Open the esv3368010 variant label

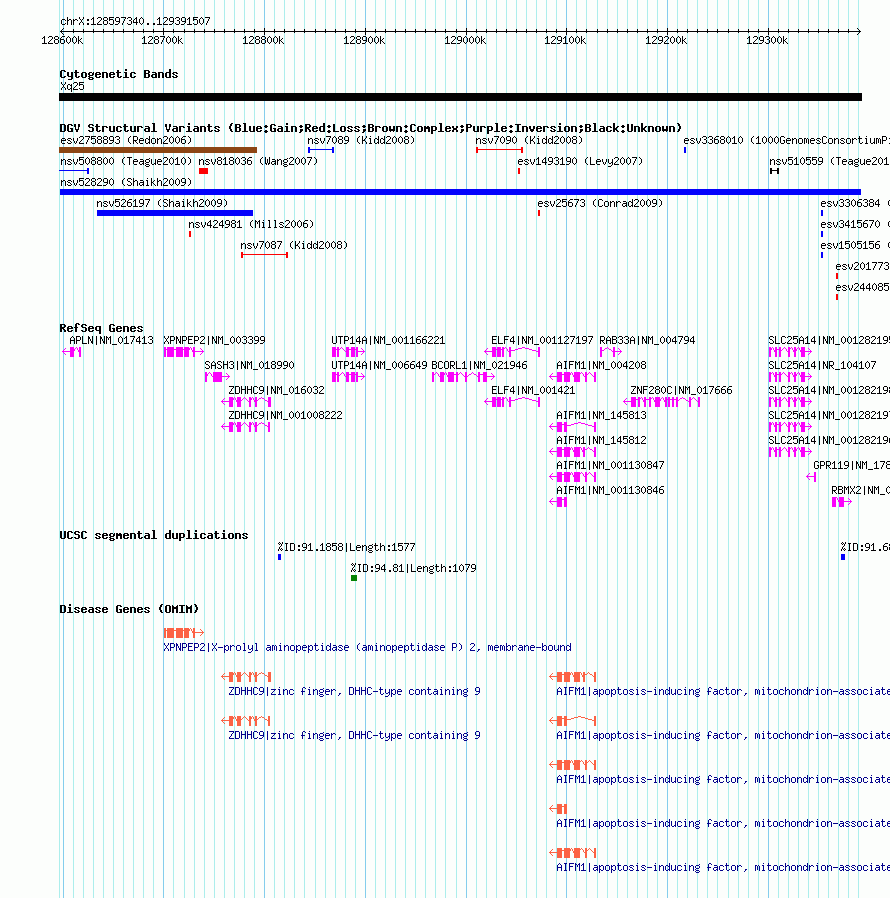click(x=786, y=140)
